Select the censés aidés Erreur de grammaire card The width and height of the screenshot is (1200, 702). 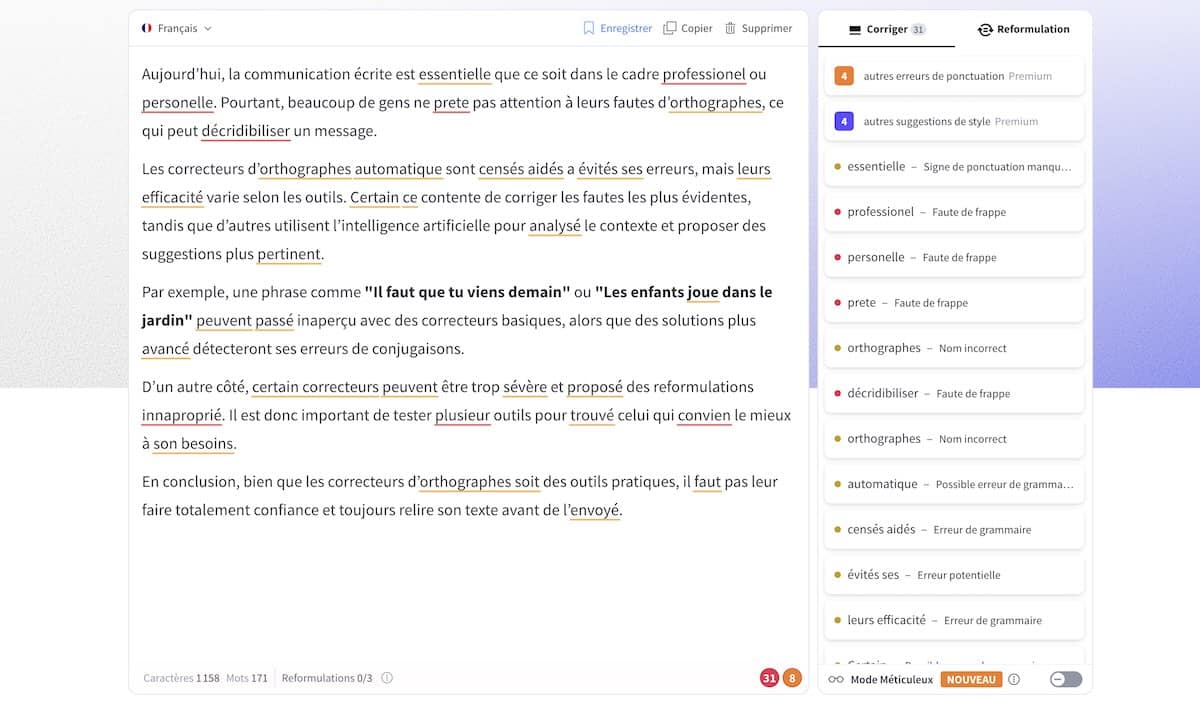(x=954, y=529)
